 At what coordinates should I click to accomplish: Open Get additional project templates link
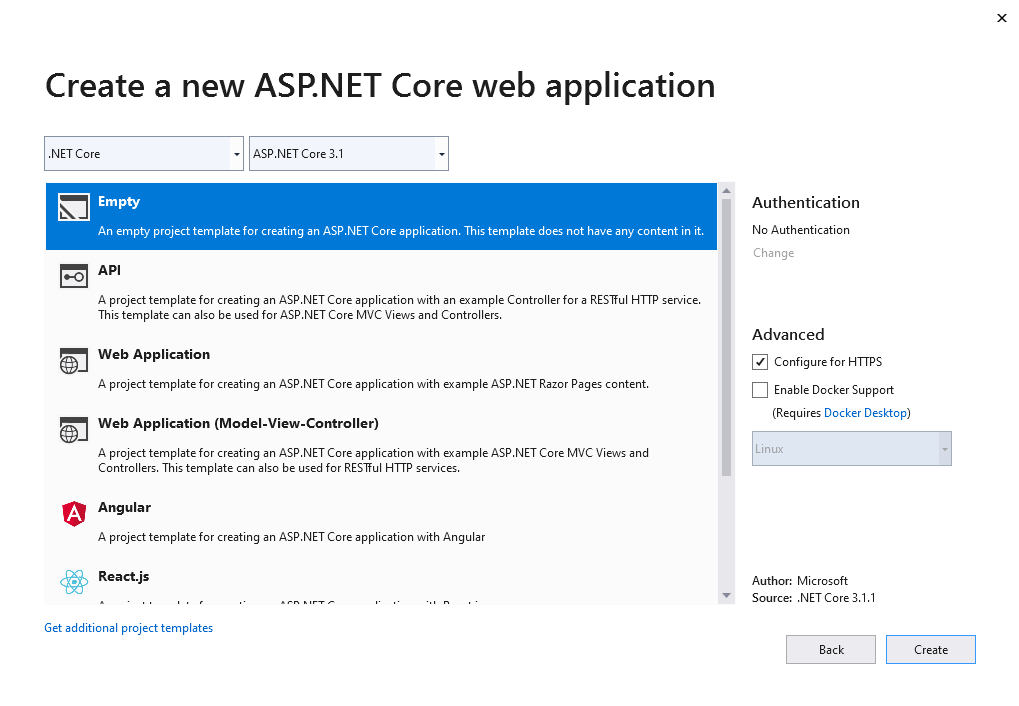[129, 629]
